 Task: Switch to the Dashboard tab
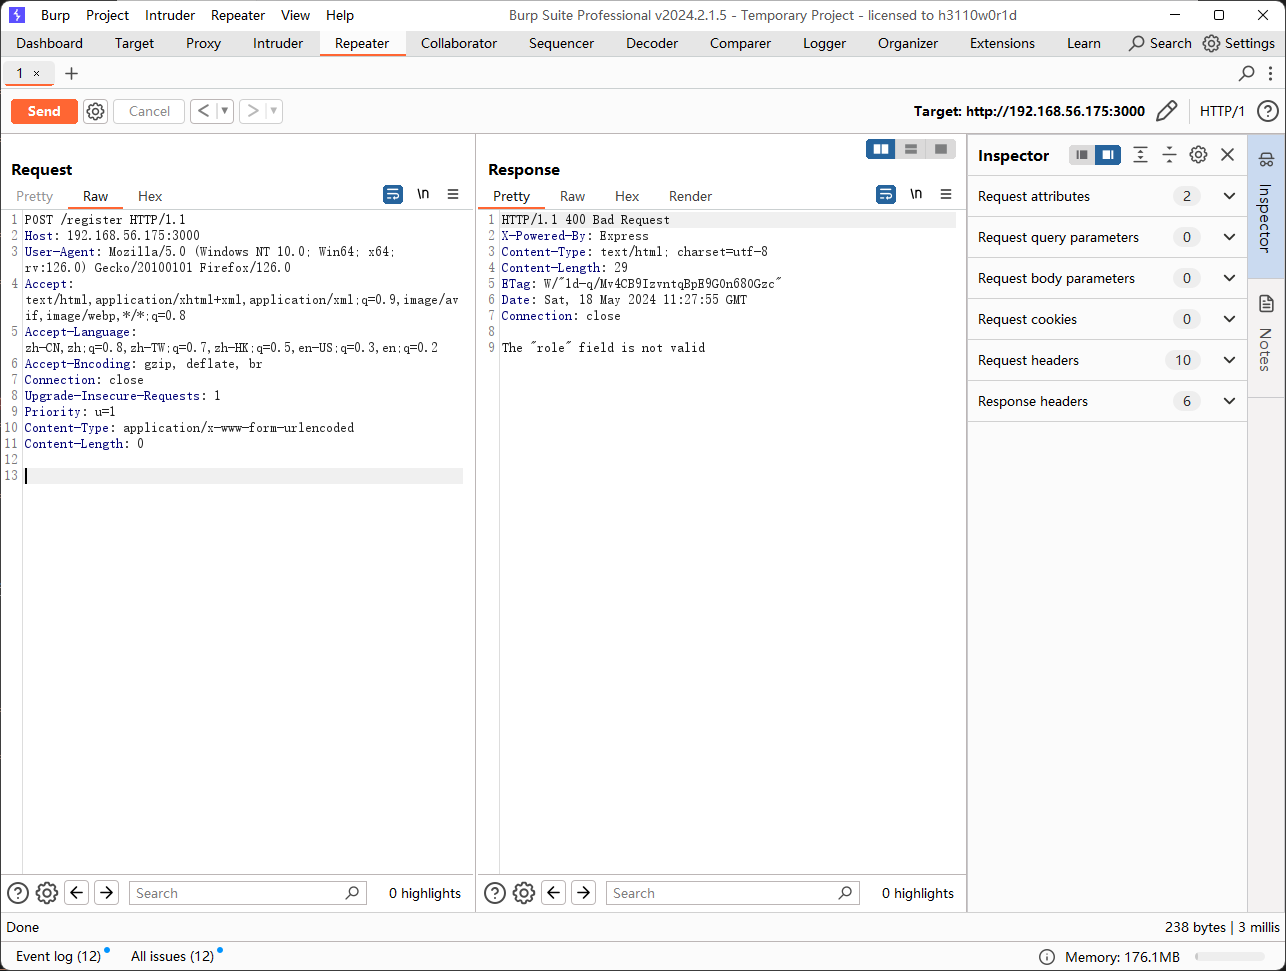(x=50, y=43)
